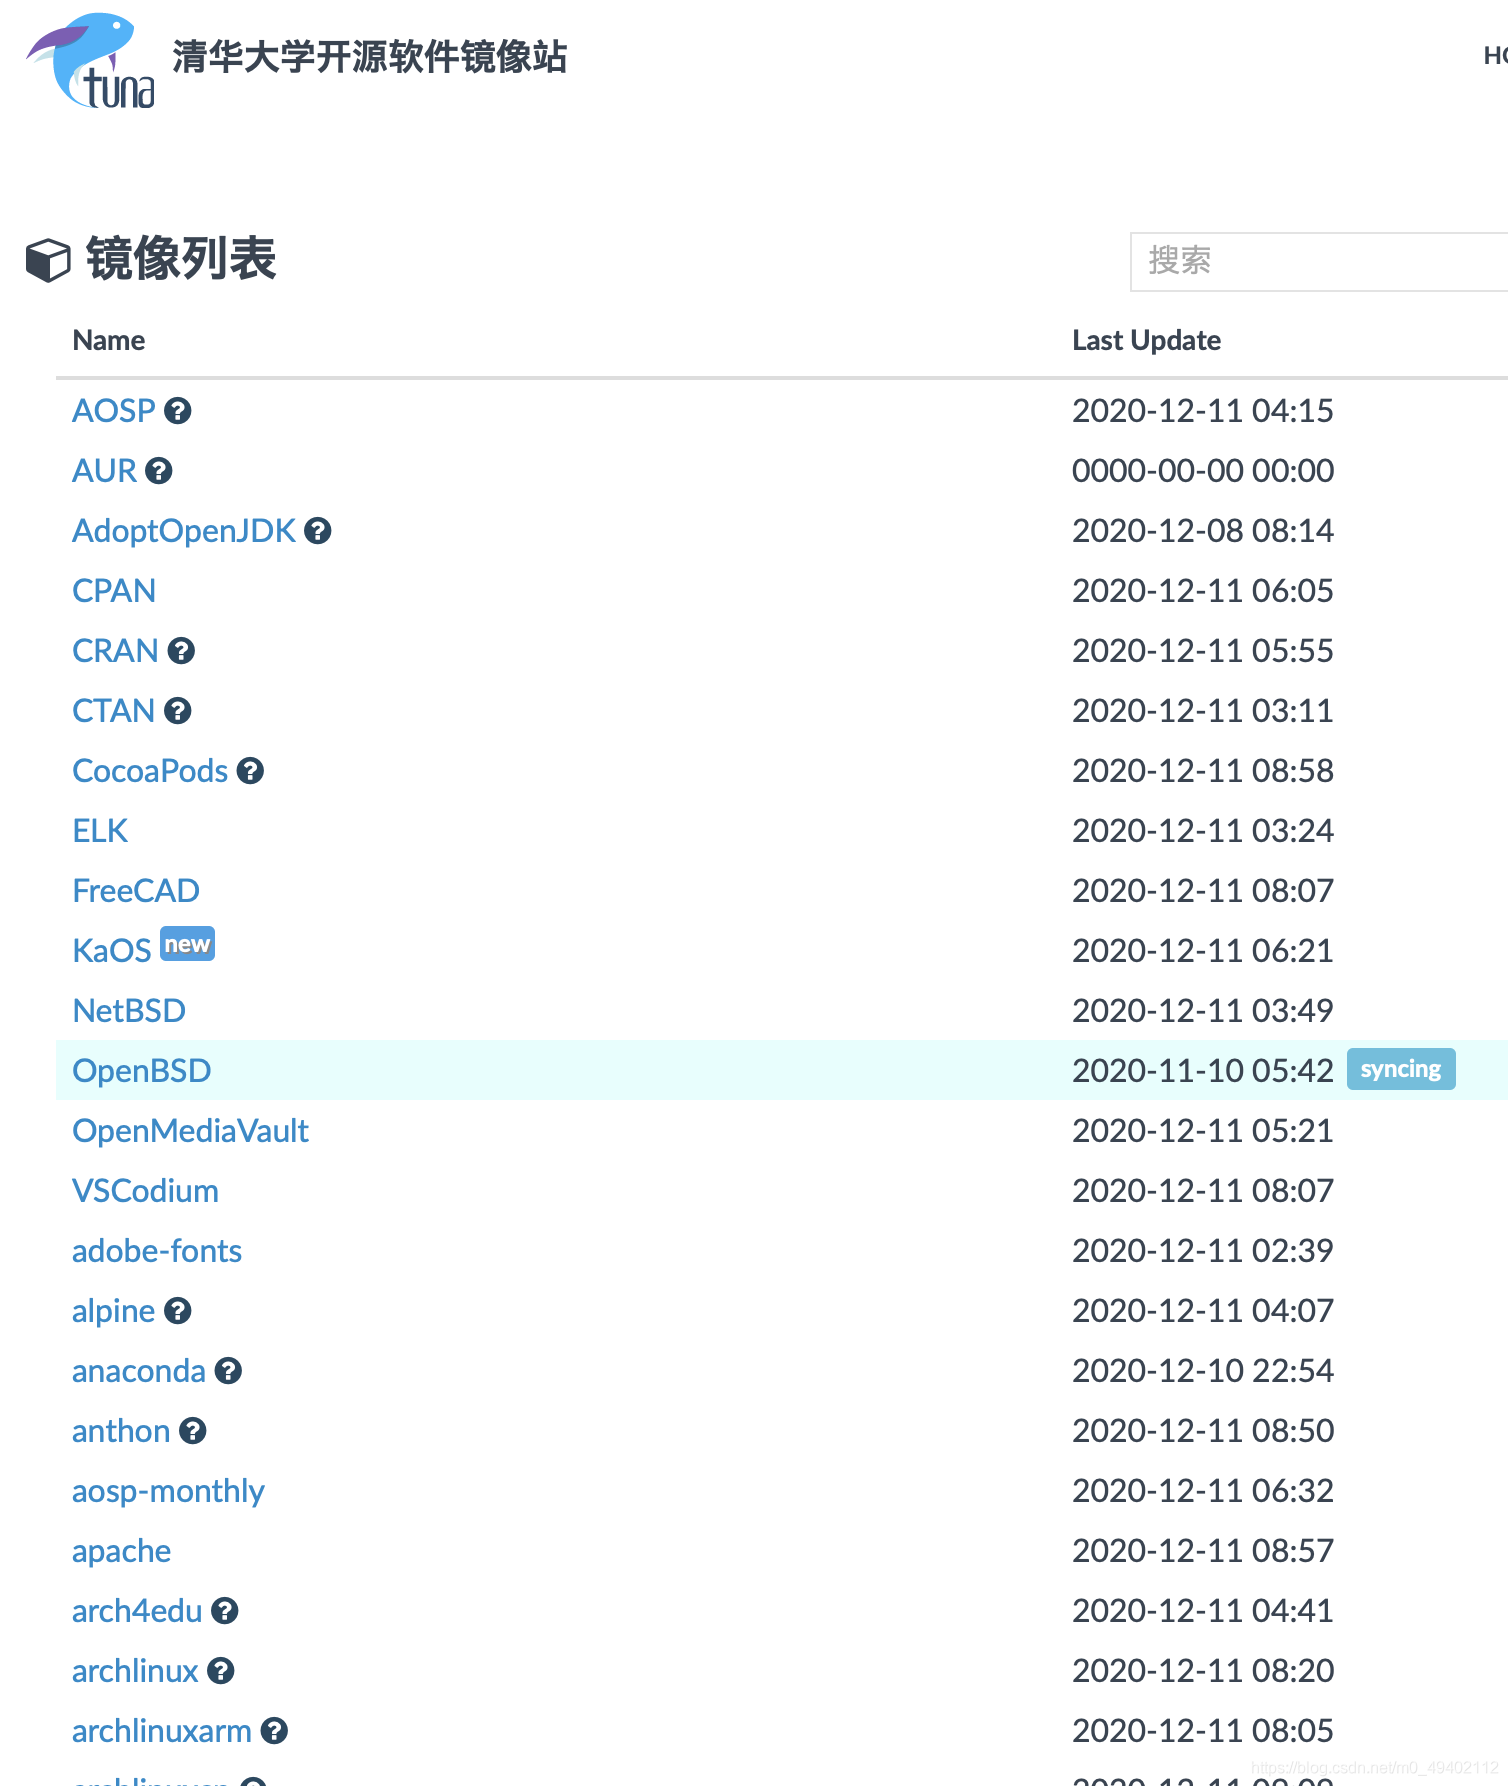Click the Name column header
Image resolution: width=1508 pixels, height=1786 pixels.
109,340
